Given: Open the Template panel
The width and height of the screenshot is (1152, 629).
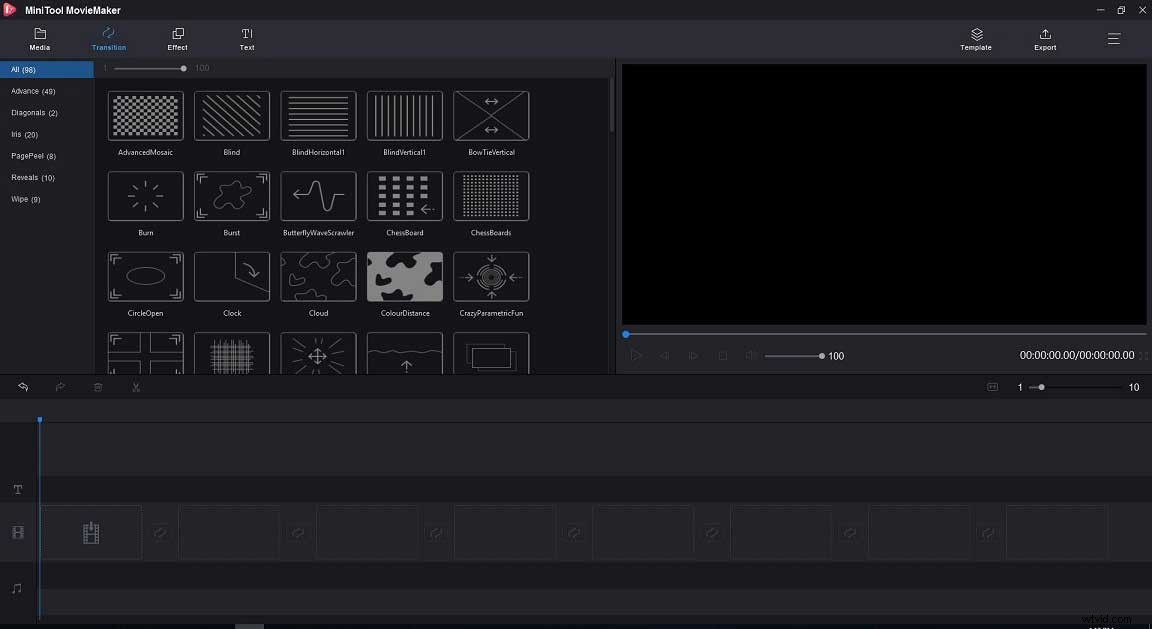Looking at the screenshot, I should (x=975, y=39).
